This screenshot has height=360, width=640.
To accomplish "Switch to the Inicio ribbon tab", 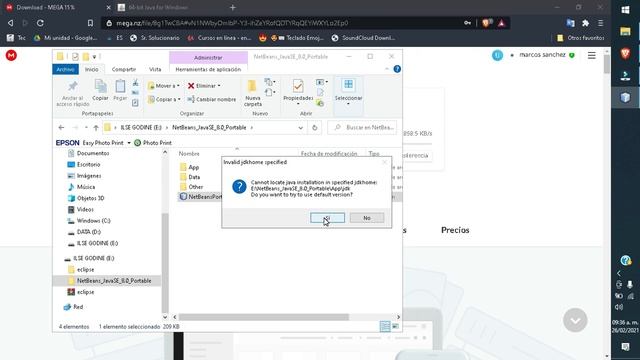I will coord(91,69).
